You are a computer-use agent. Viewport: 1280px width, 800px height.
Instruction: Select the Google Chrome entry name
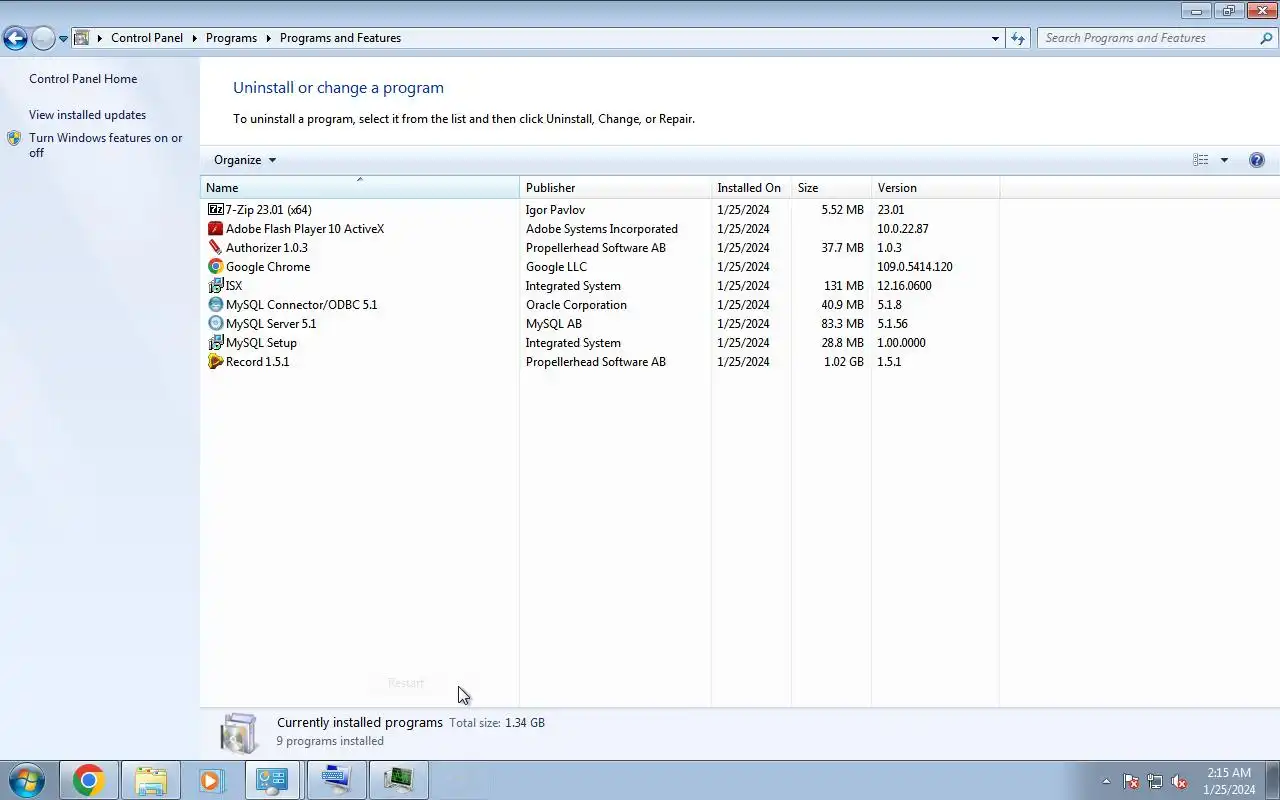click(268, 267)
